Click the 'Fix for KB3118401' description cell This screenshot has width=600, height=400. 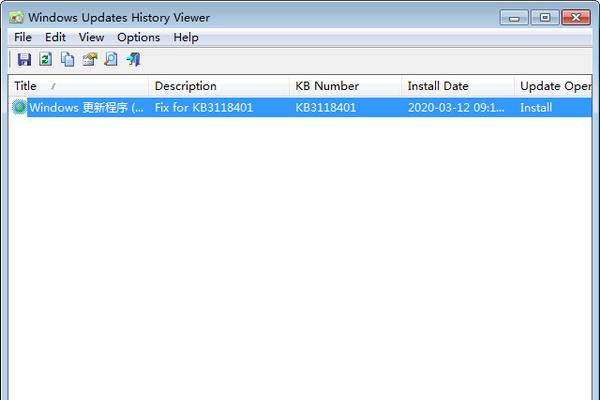coord(204,108)
